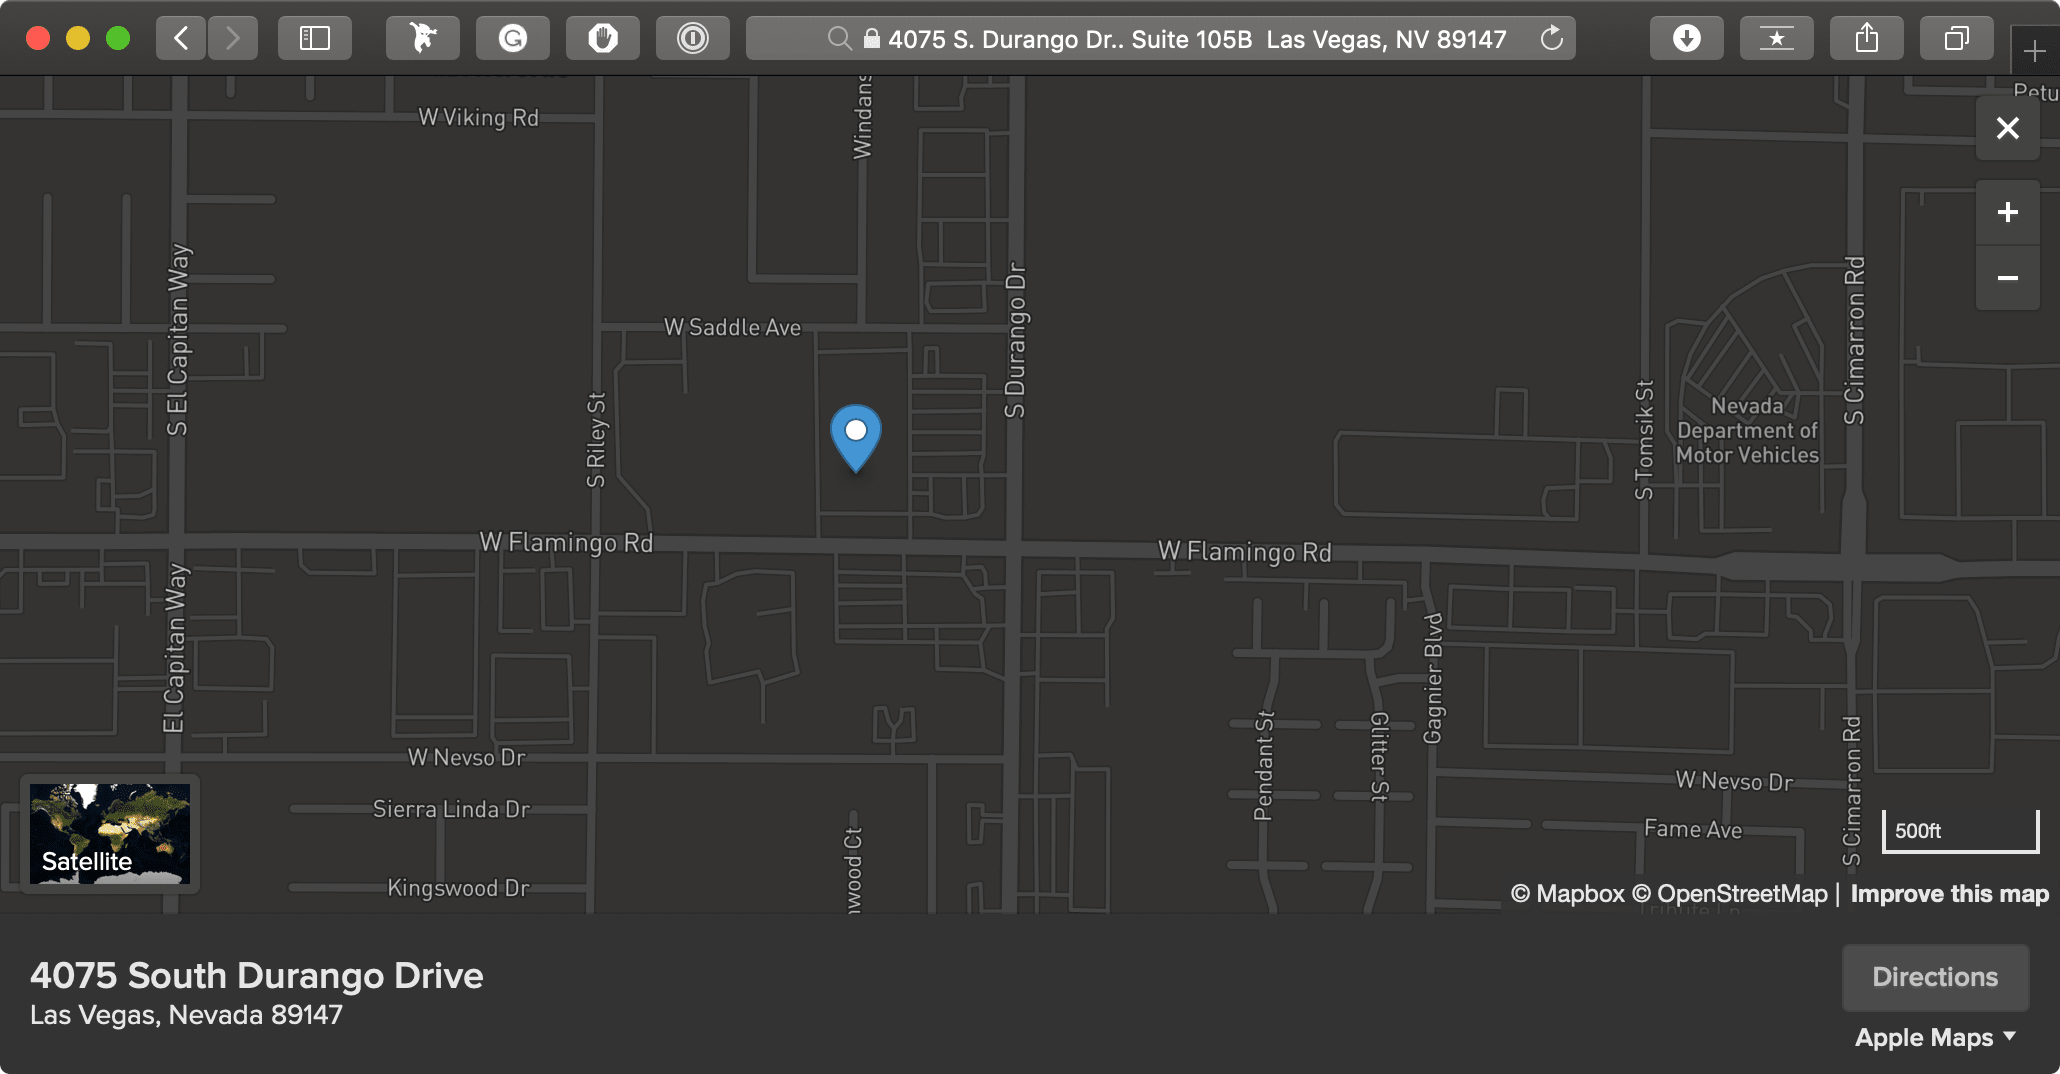
Task: Expand the Apple Maps dropdown
Action: click(1935, 1038)
